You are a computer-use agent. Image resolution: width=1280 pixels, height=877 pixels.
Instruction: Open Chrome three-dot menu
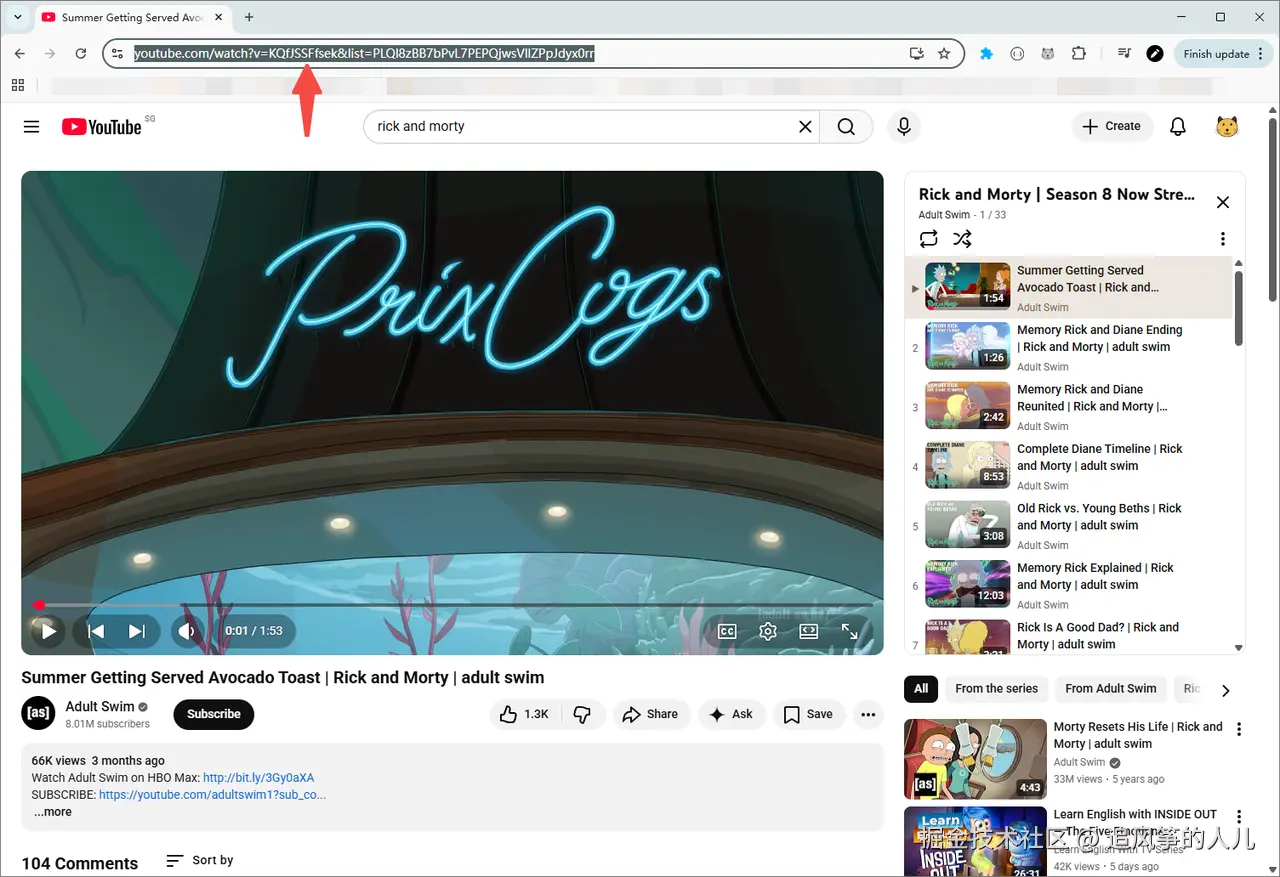[x=1262, y=54]
